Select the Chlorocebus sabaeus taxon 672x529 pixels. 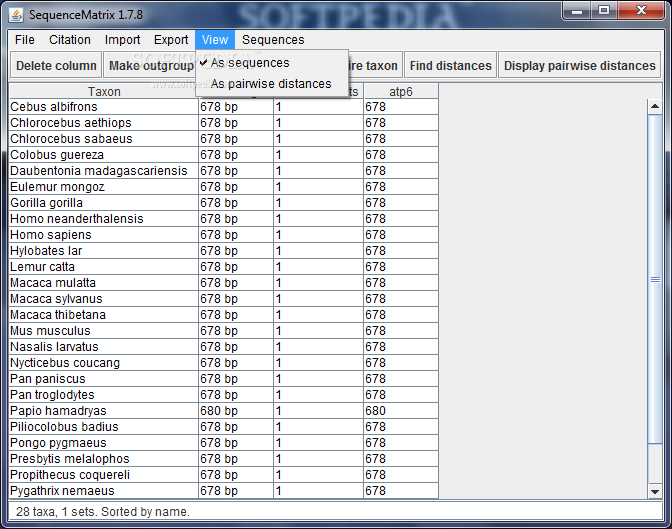(103, 139)
